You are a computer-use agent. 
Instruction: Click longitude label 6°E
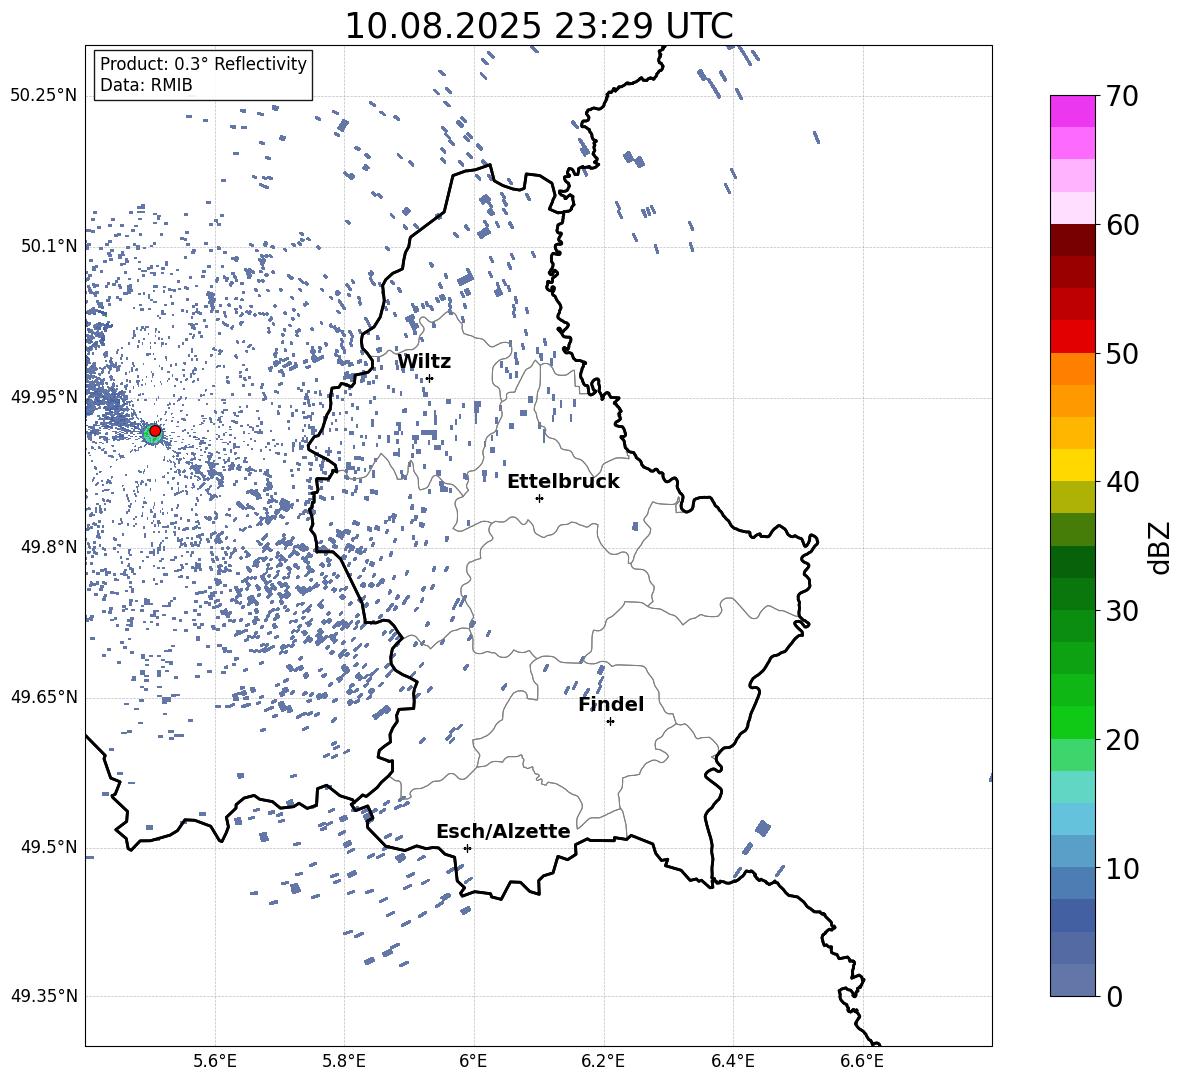pyautogui.click(x=473, y=1061)
